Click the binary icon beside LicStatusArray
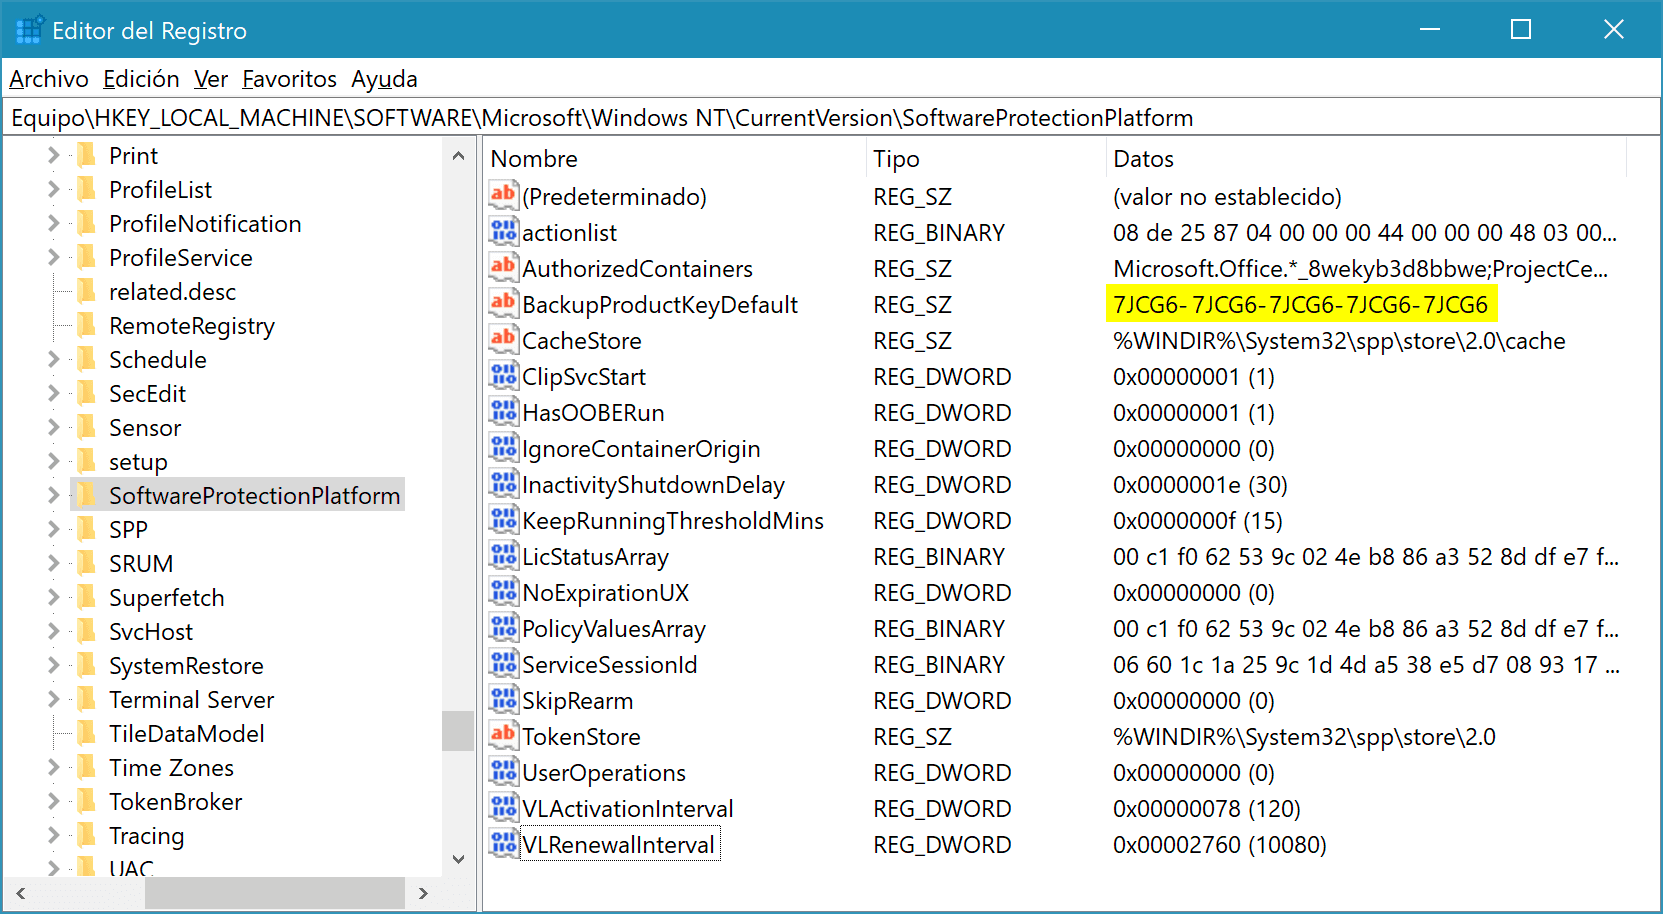Viewport: 1663px width, 914px height. [x=503, y=555]
